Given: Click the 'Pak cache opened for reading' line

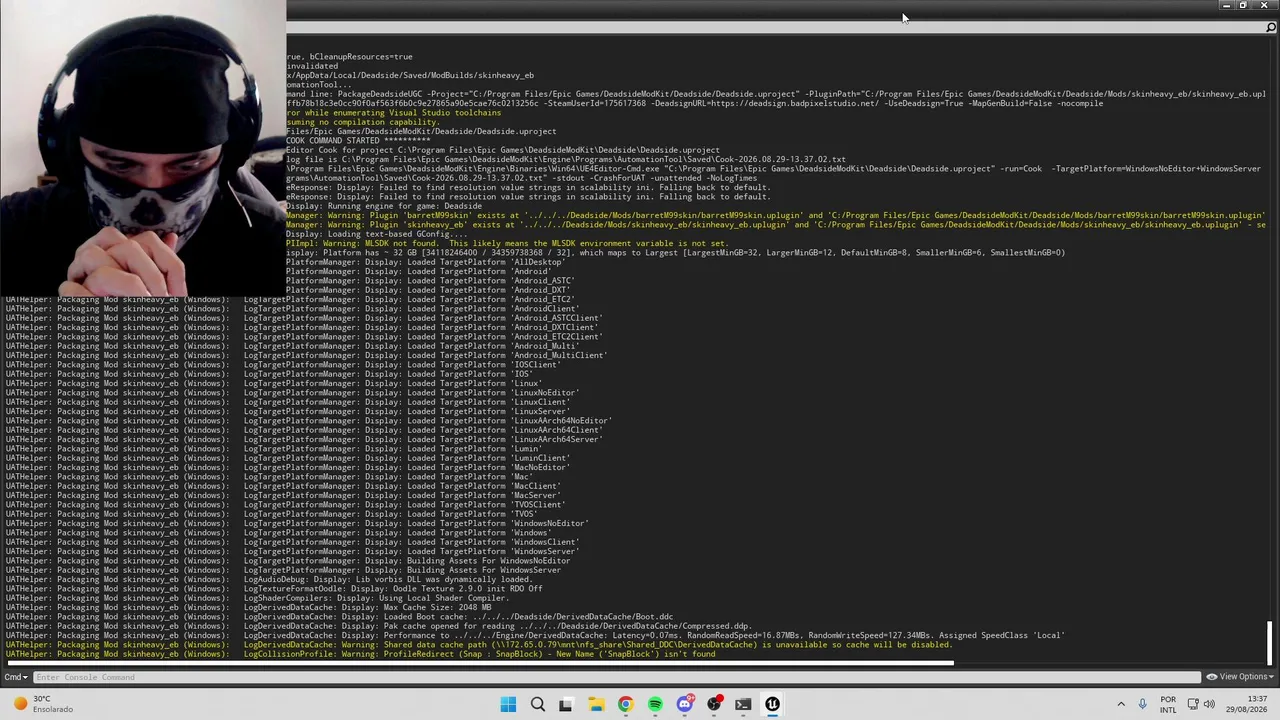Looking at the screenshot, I should [378, 626].
